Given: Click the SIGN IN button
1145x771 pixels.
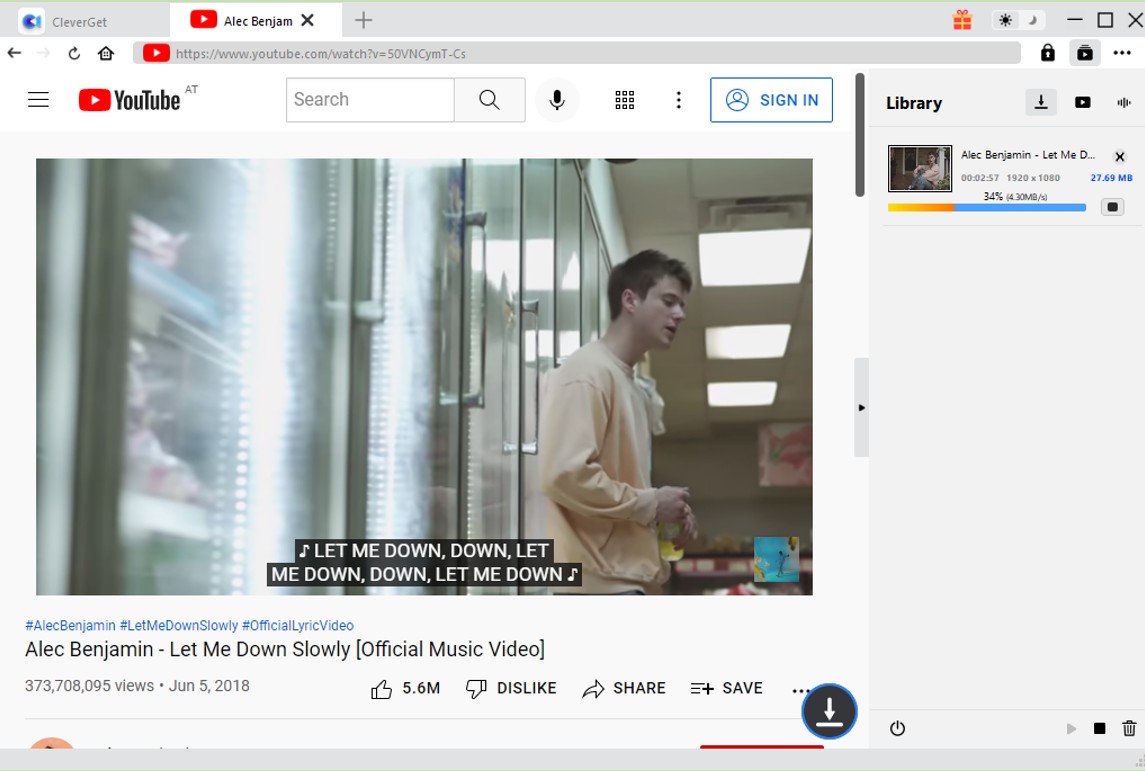Looking at the screenshot, I should tap(771, 100).
